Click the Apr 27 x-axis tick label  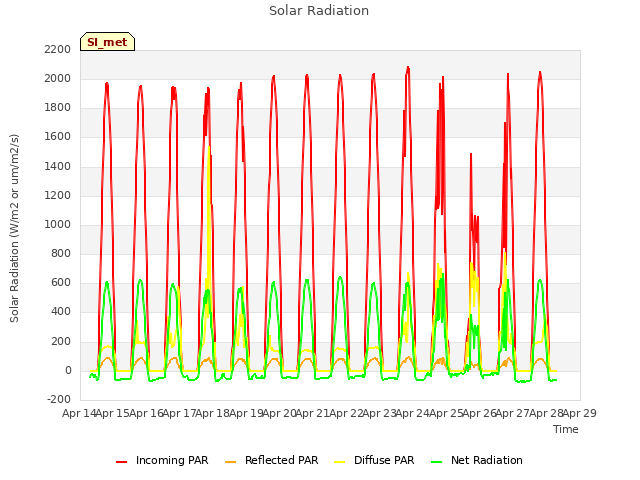click(x=513, y=413)
